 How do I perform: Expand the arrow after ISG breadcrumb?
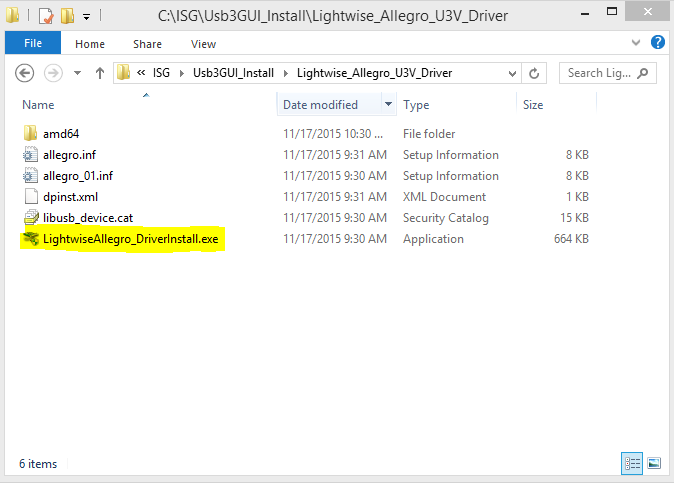181,73
